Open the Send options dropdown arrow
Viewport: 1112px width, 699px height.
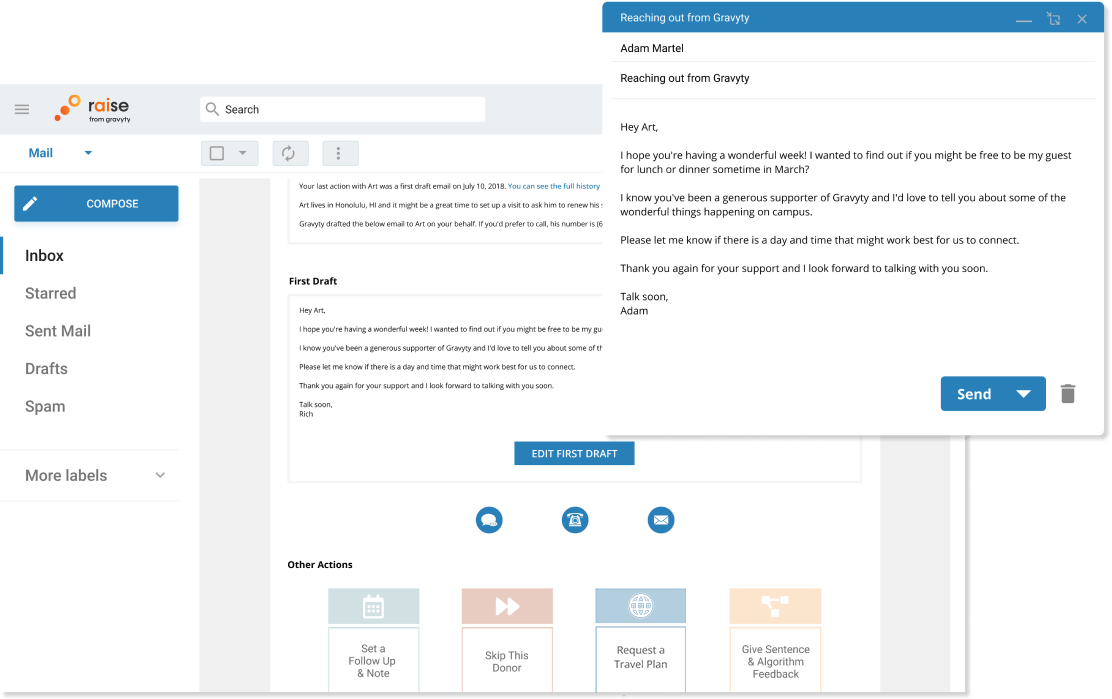1023,394
